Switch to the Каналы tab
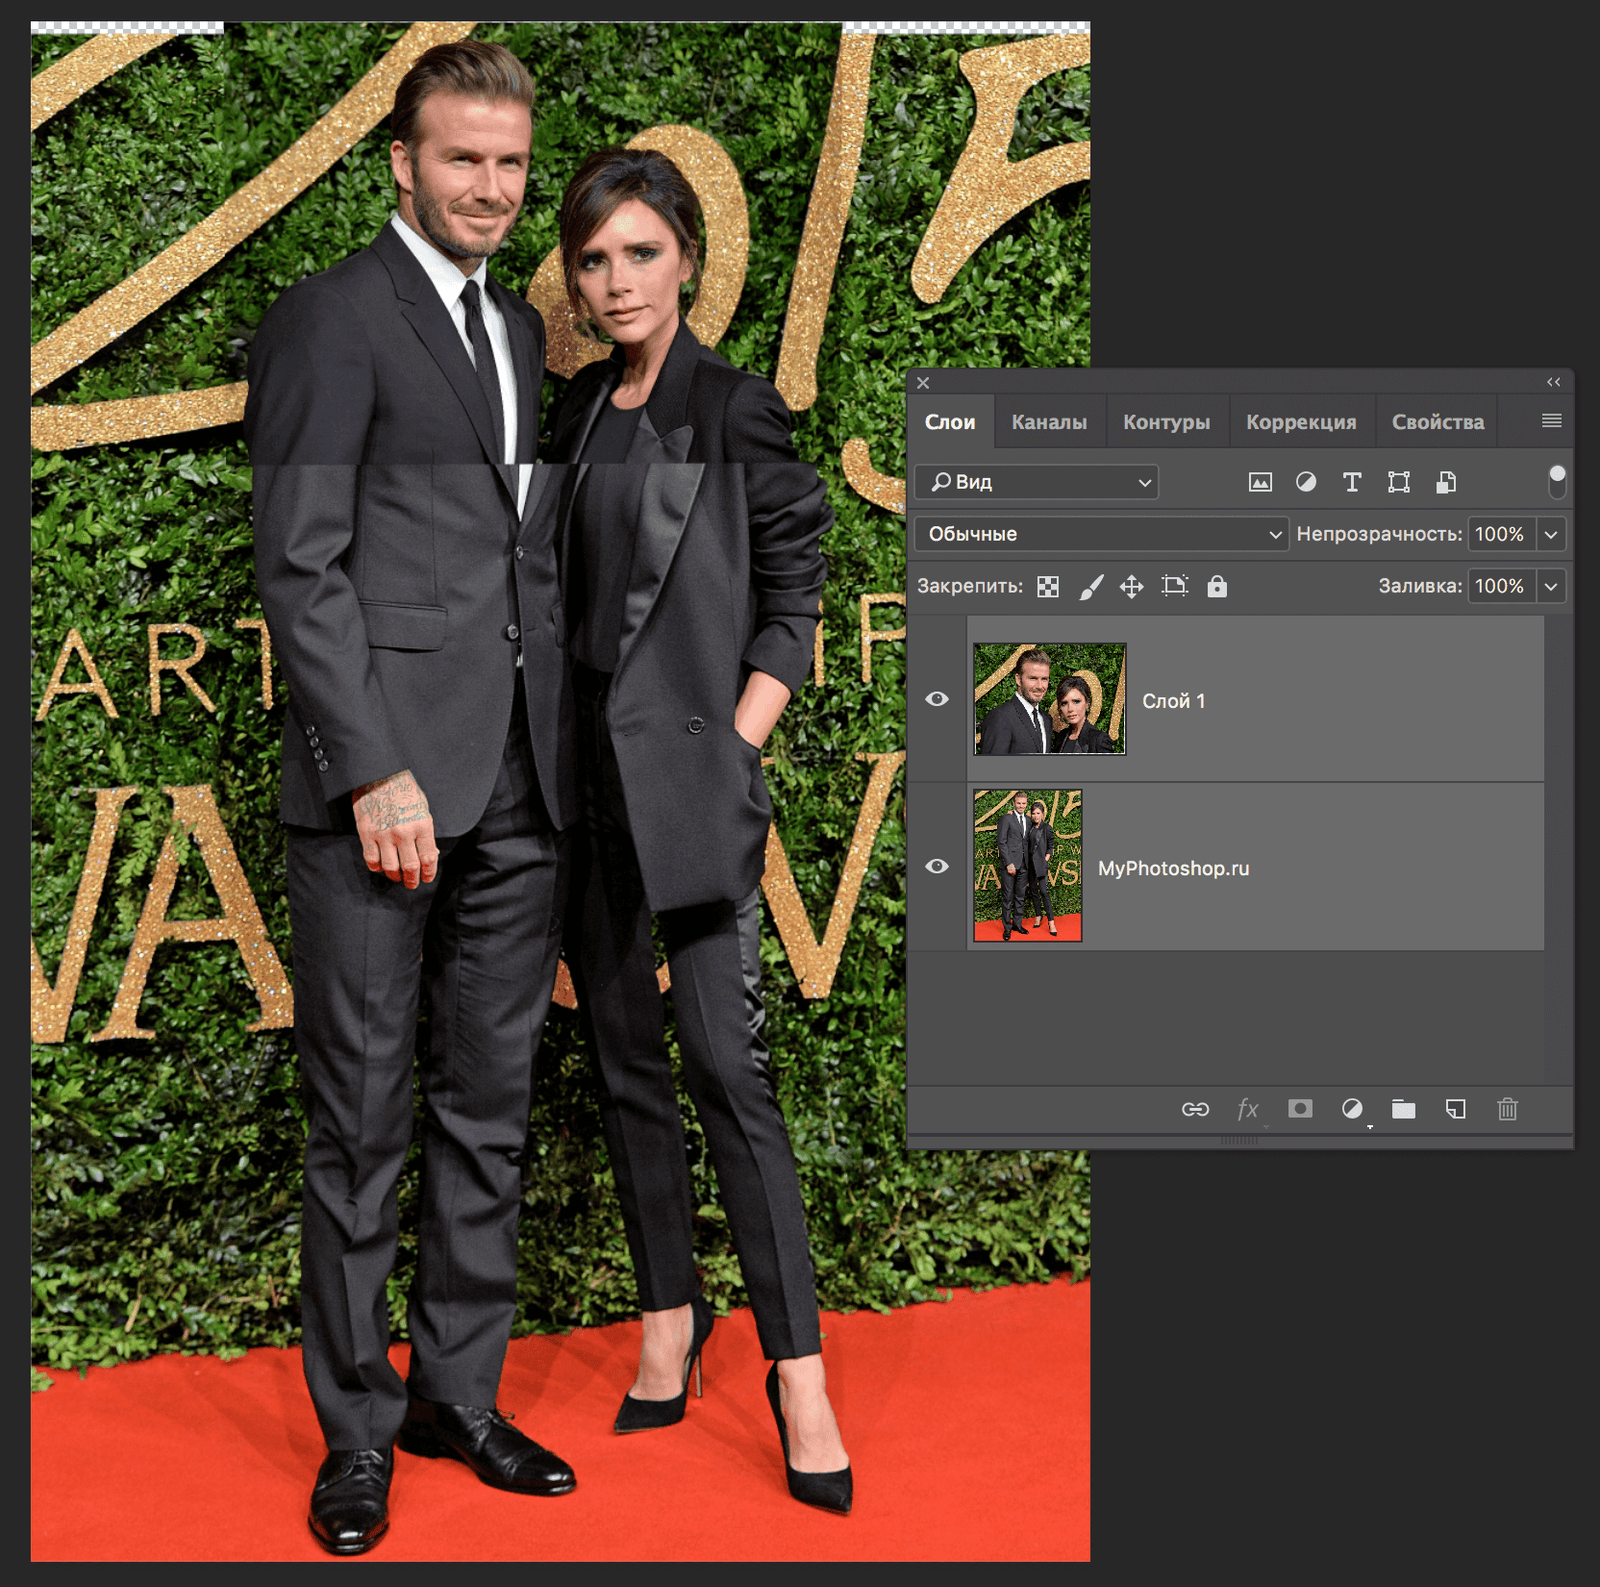The height and width of the screenshot is (1587, 1600). (x=1050, y=421)
